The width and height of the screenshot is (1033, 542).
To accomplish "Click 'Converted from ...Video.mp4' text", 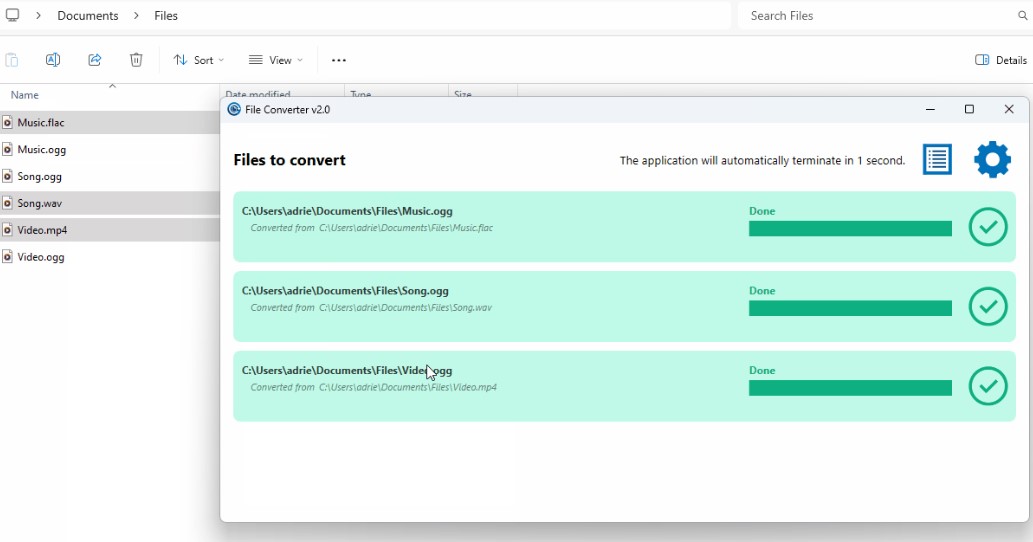I will (374, 387).
